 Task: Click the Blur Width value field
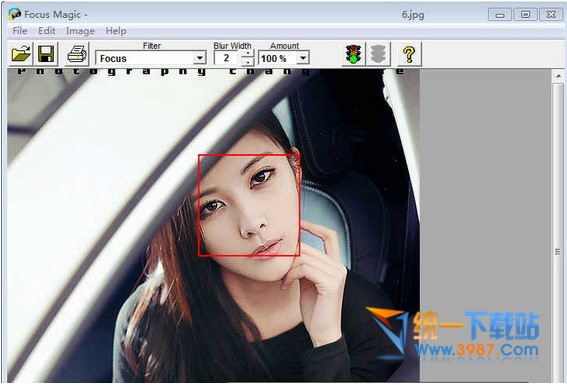click(x=227, y=58)
